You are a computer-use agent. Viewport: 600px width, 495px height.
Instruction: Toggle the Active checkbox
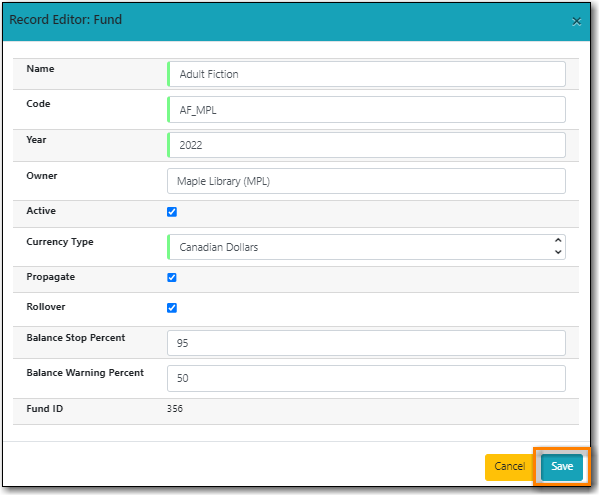point(172,212)
